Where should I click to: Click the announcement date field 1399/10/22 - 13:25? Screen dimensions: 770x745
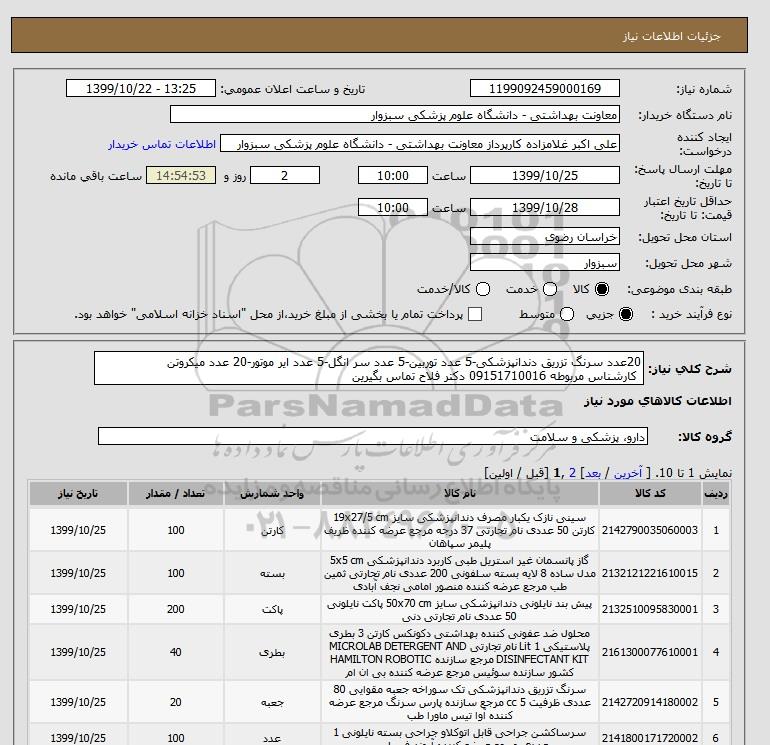tap(141, 88)
